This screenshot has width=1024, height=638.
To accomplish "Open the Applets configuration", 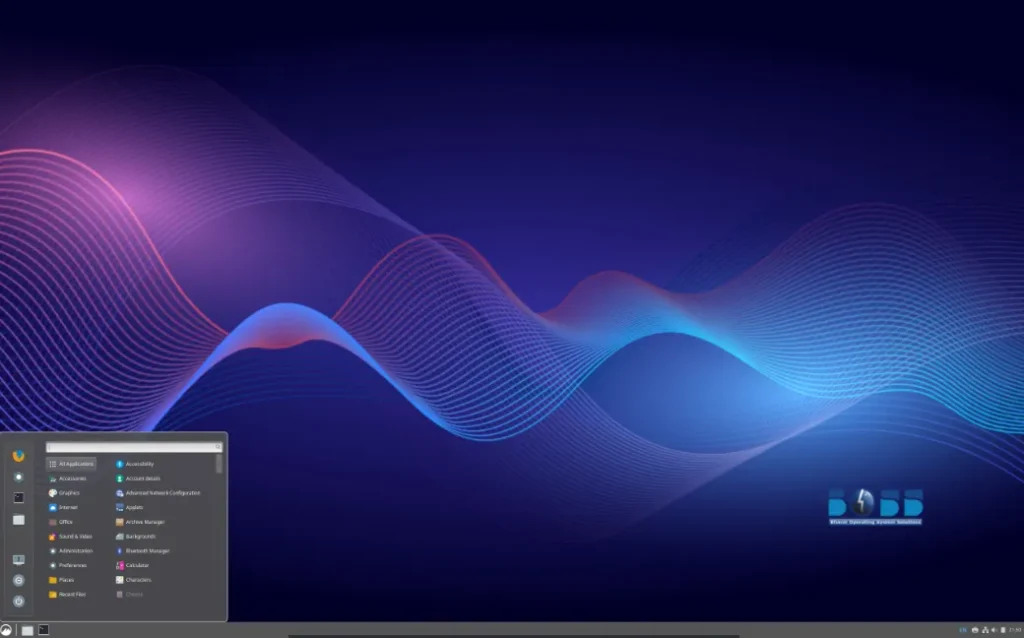I will 134,507.
